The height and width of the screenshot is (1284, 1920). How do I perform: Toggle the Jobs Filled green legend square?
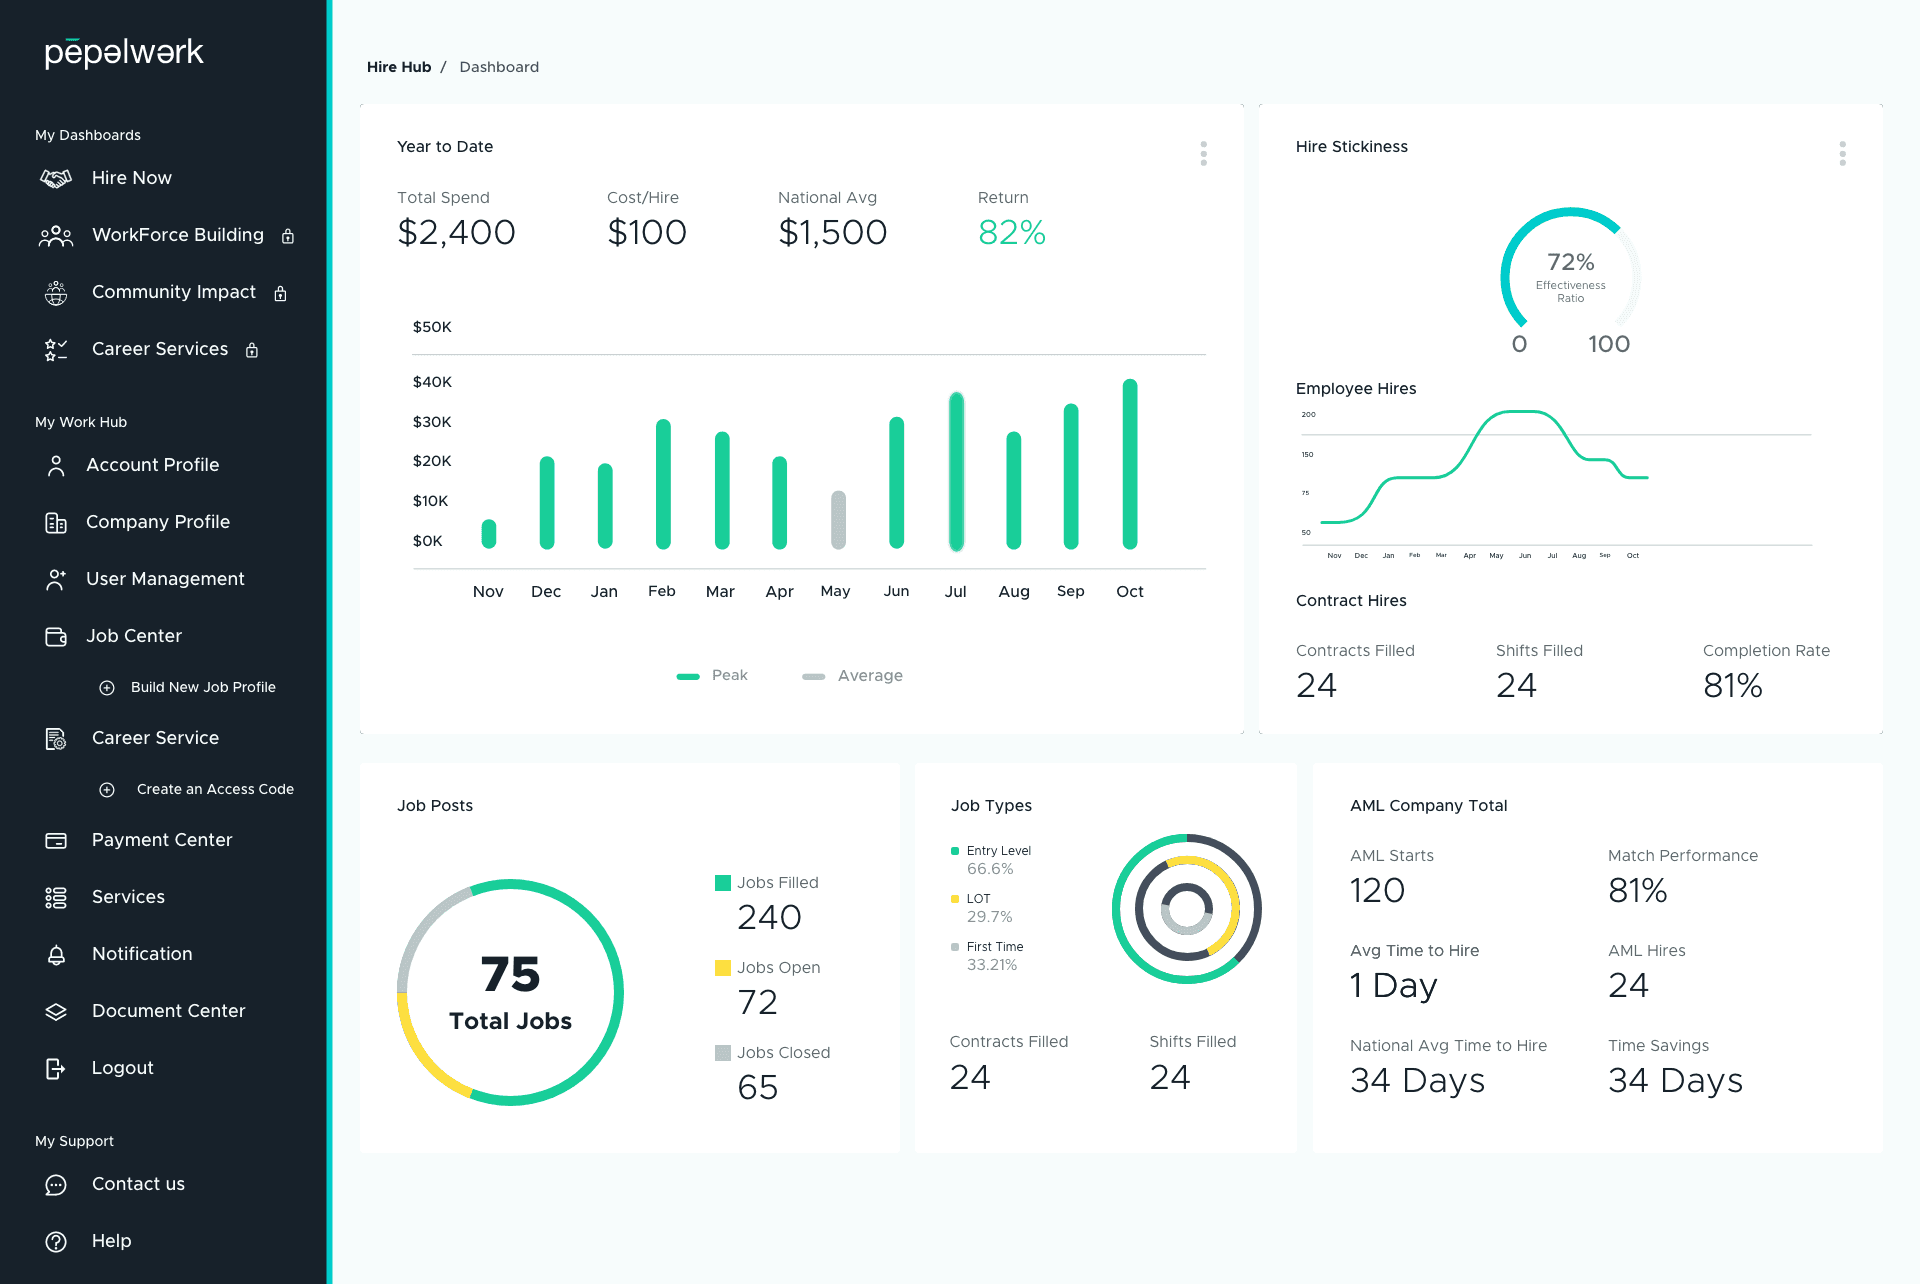click(x=723, y=883)
